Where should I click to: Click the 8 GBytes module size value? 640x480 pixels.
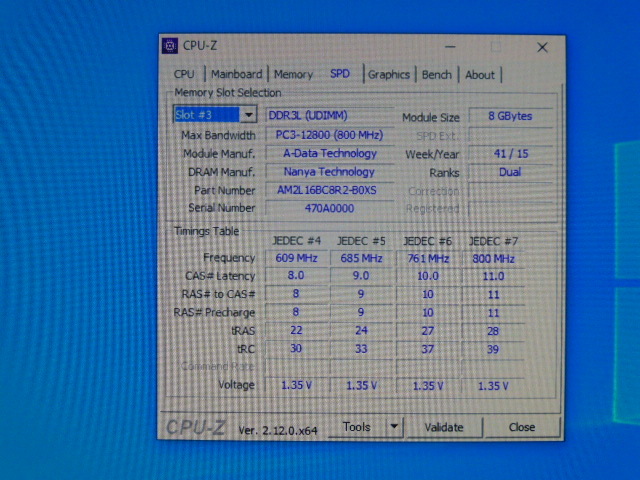(510, 116)
